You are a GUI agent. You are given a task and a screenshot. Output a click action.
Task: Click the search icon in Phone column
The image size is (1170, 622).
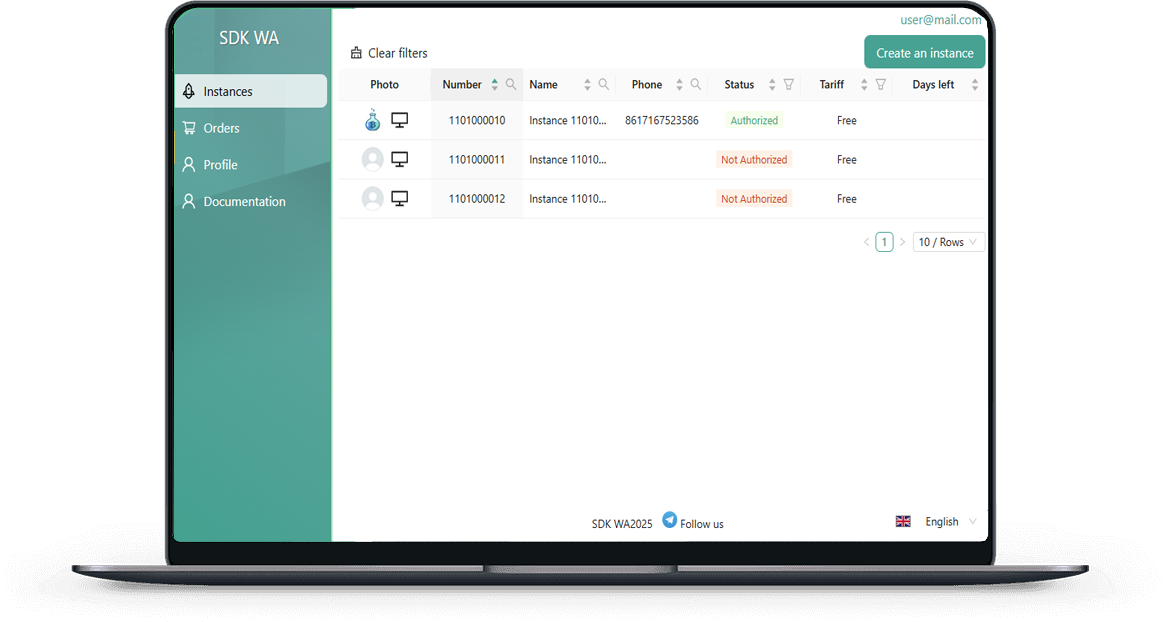click(696, 85)
